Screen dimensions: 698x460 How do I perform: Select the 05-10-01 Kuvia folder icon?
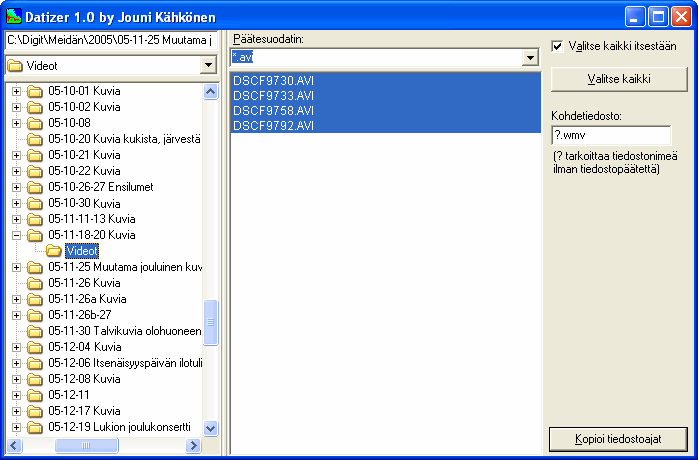(x=35, y=91)
